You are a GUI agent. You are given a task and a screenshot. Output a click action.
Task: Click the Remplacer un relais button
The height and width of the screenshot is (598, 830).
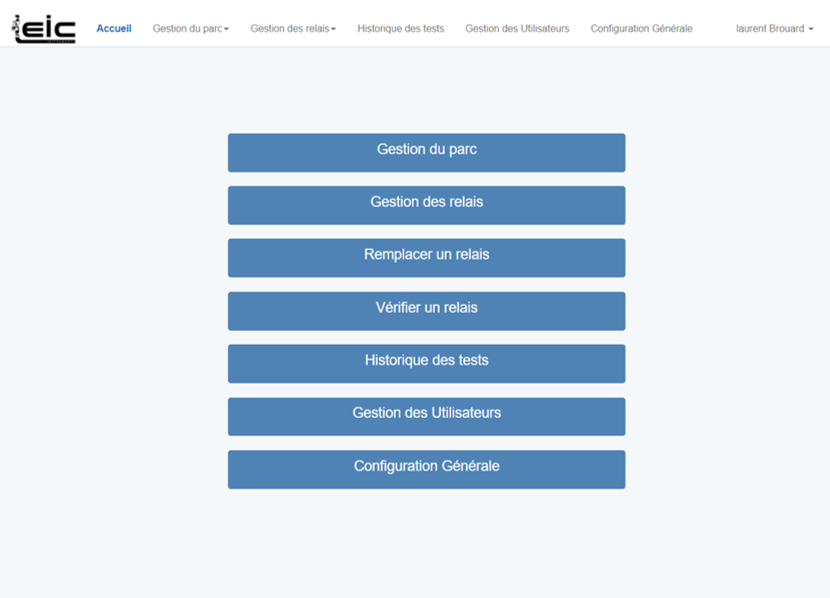[426, 258]
